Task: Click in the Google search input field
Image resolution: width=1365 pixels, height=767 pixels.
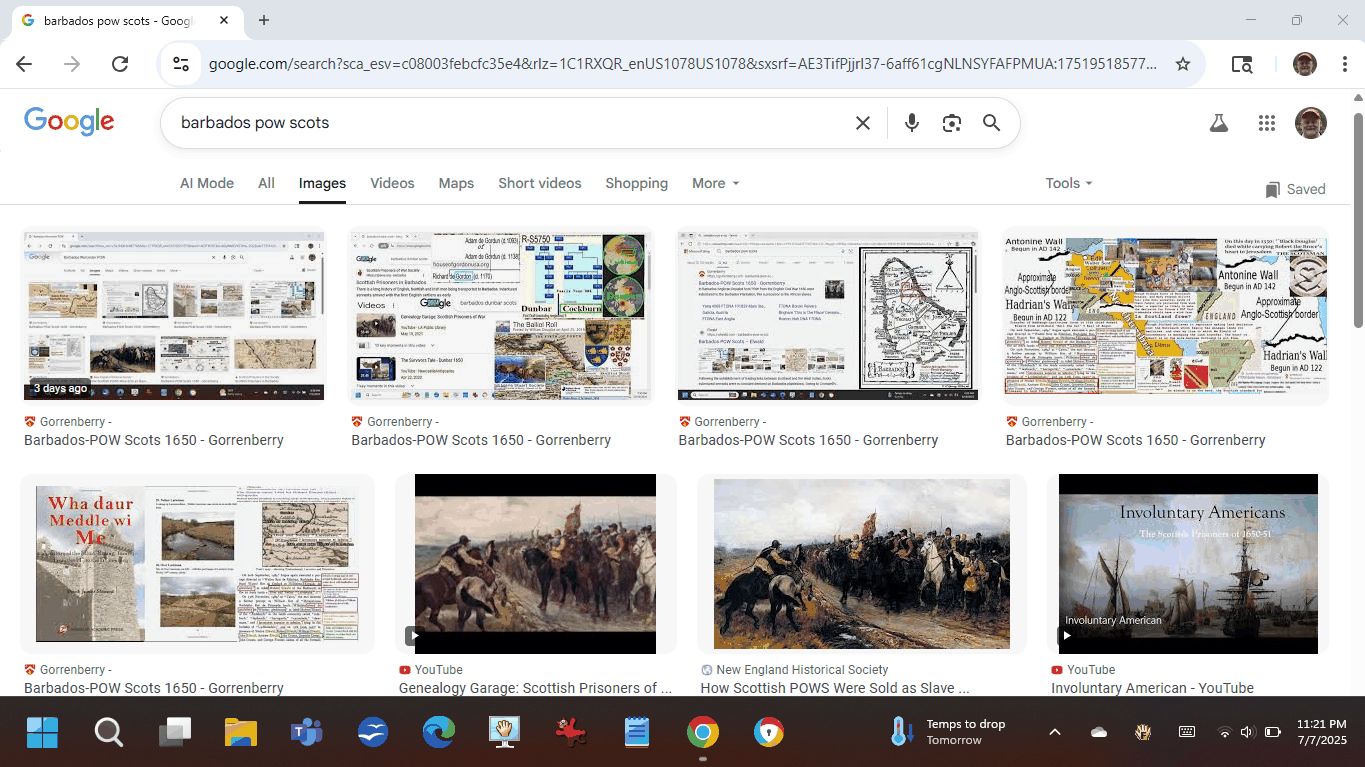Action: [500, 123]
